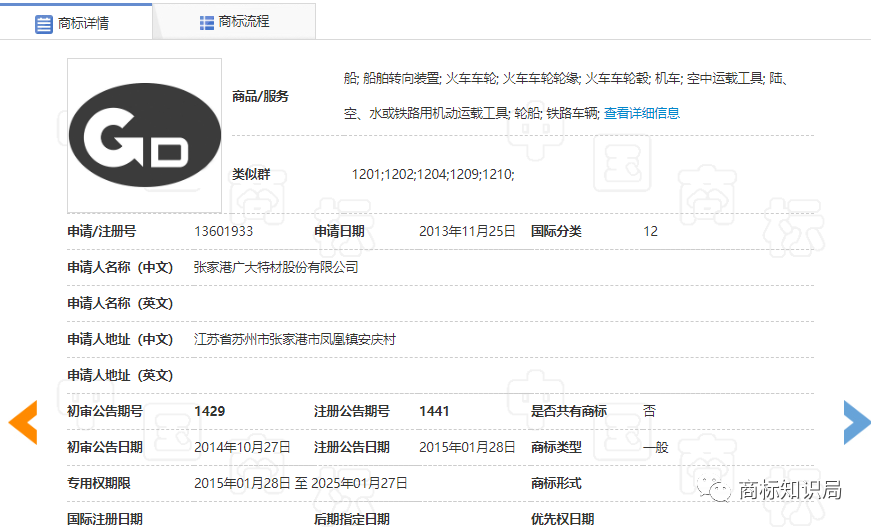Click the applicant address 江苏省苏州市张家港市凤凰镇安庆村
Viewport: 871px width, 528px height.
click(x=294, y=339)
